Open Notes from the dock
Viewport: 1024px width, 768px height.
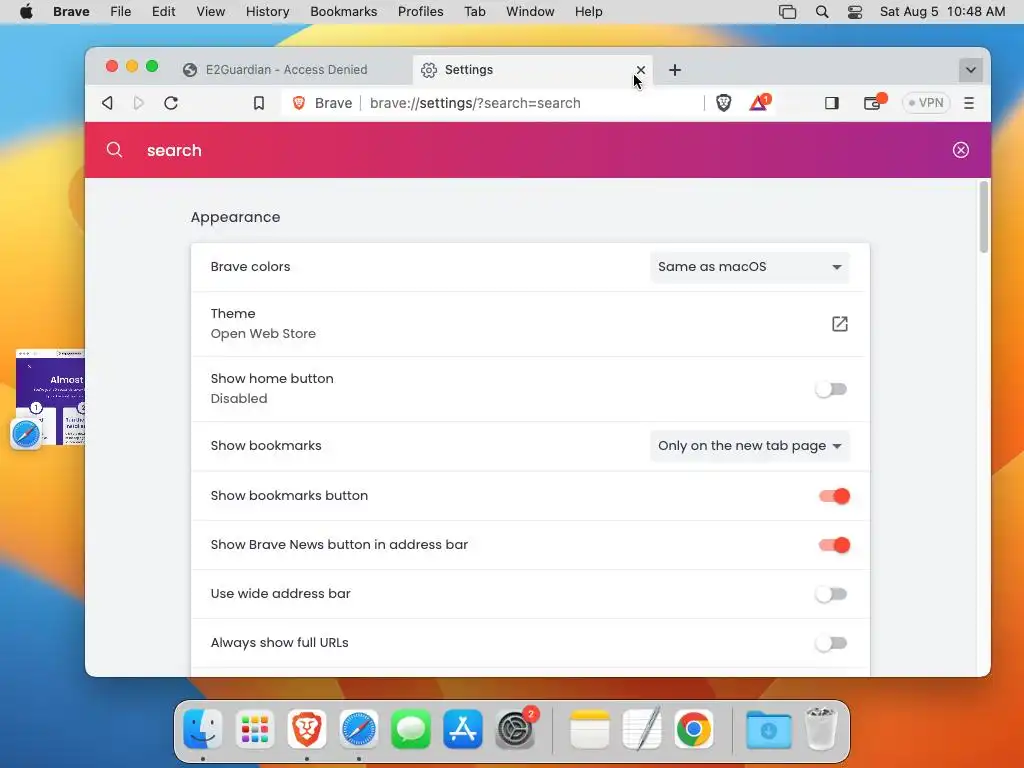[x=590, y=729]
